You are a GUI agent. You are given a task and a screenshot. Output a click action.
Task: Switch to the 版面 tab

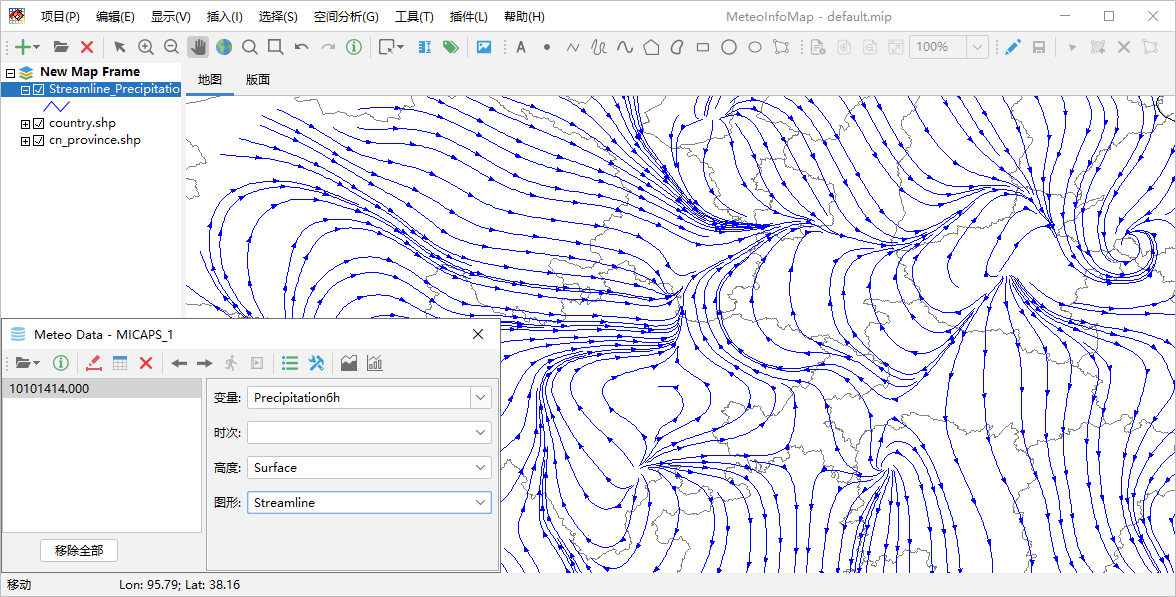point(258,80)
